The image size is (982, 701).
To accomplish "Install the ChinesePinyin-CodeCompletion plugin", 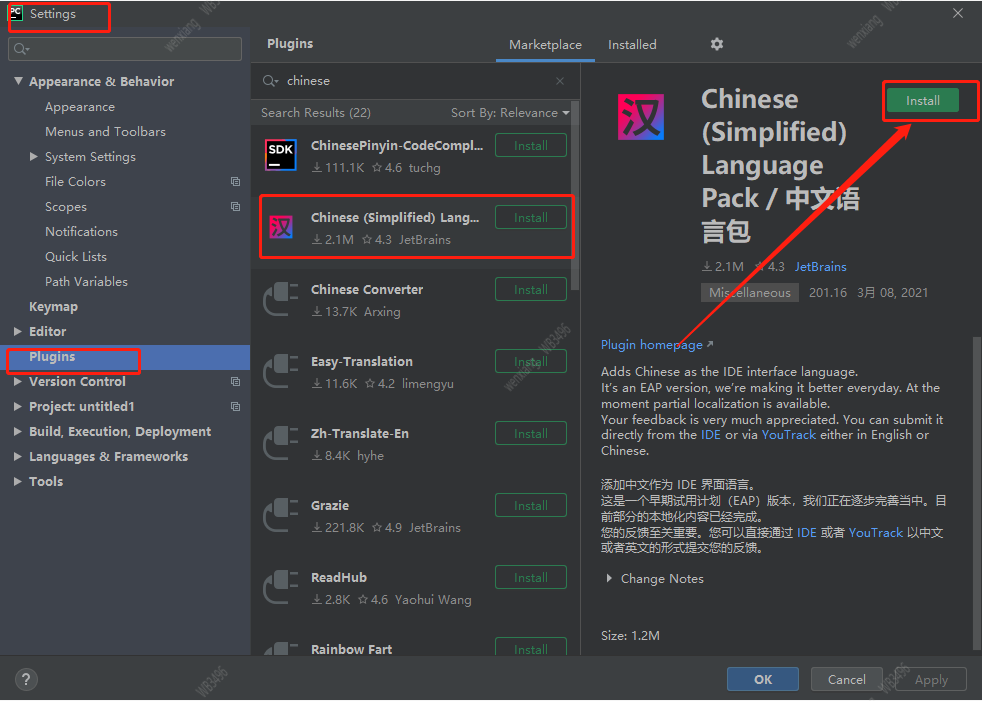I will pyautogui.click(x=530, y=145).
